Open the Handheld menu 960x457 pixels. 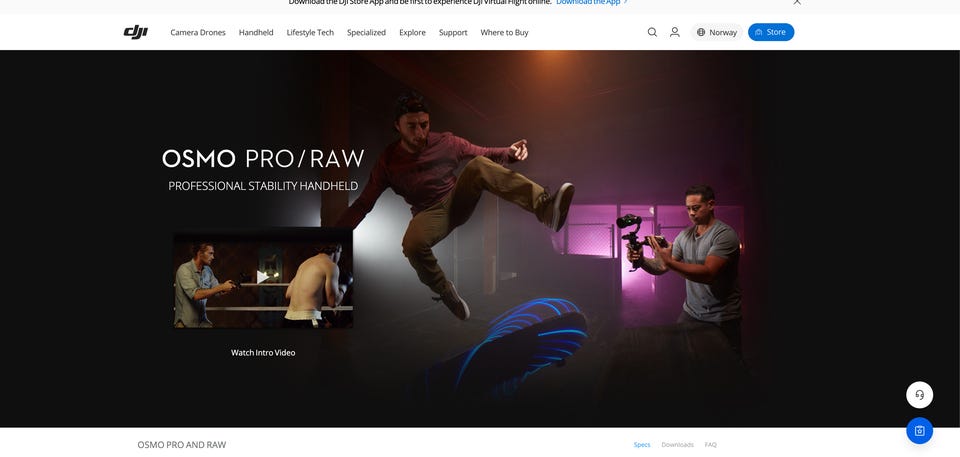point(256,32)
